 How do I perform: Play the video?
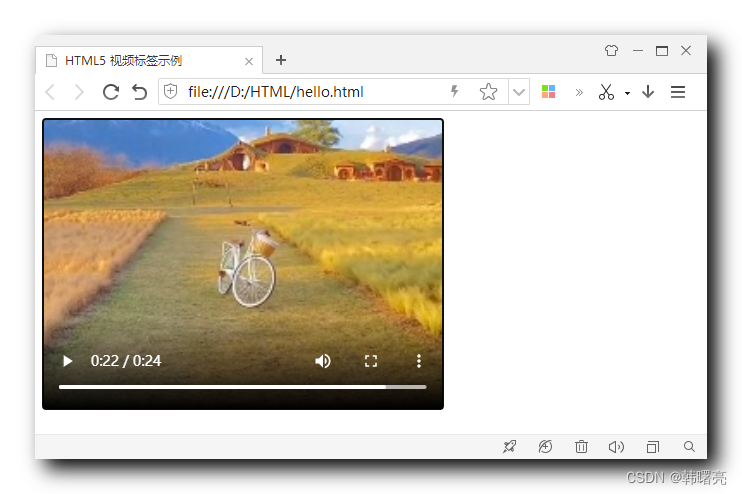coord(68,361)
